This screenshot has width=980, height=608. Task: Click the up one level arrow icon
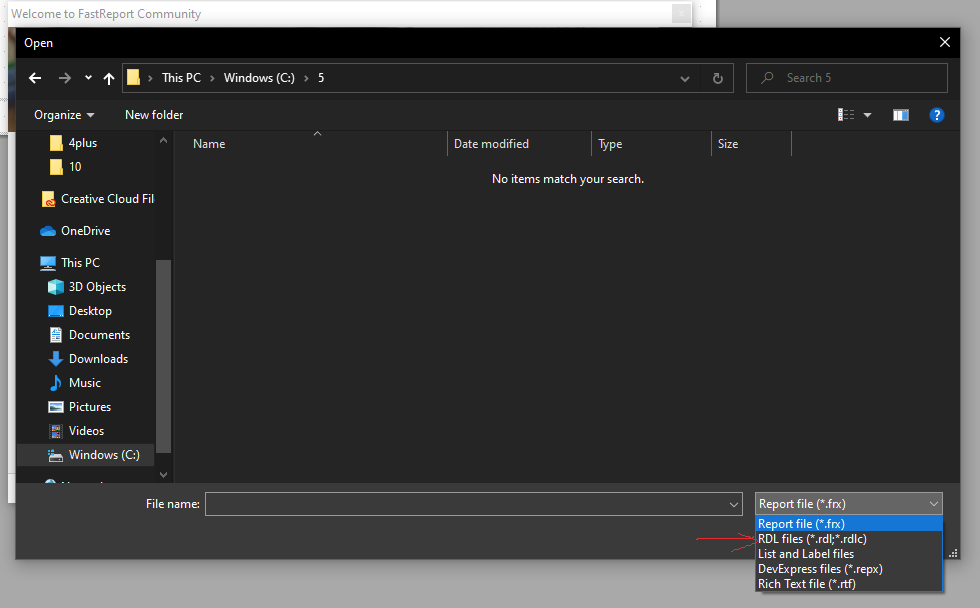tap(108, 77)
